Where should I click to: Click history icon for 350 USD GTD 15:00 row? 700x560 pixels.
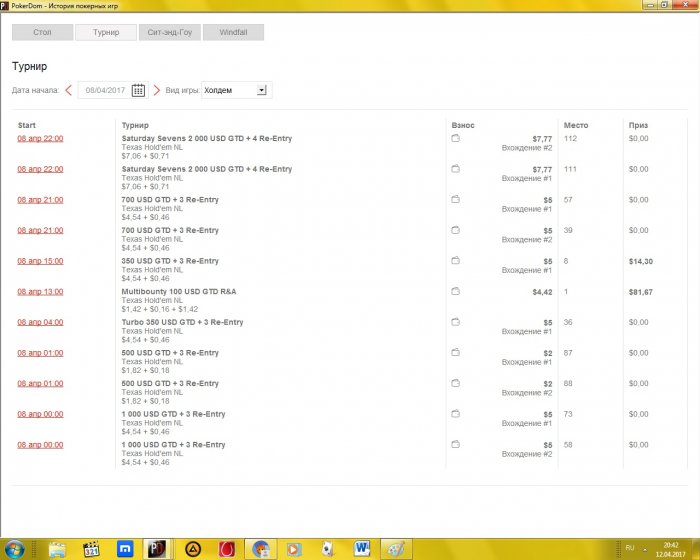455,260
